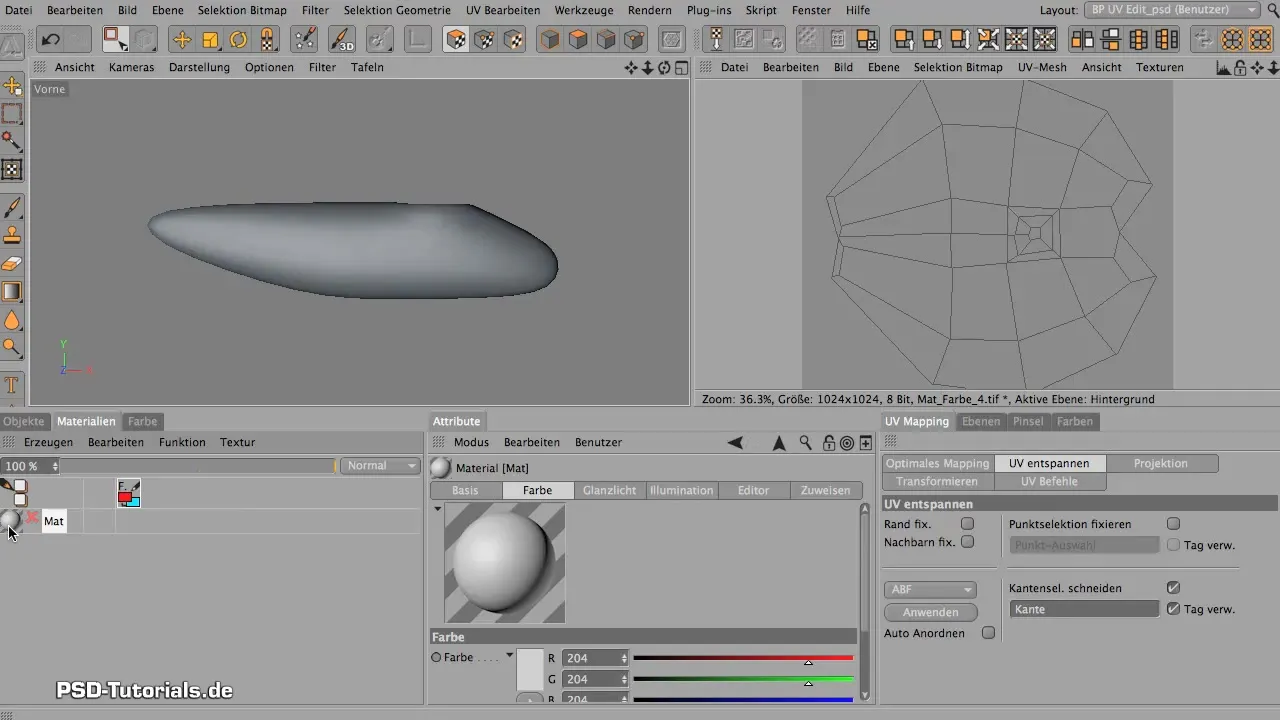Open the Normal blend mode dropdown
1280x720 pixels.
[380, 466]
